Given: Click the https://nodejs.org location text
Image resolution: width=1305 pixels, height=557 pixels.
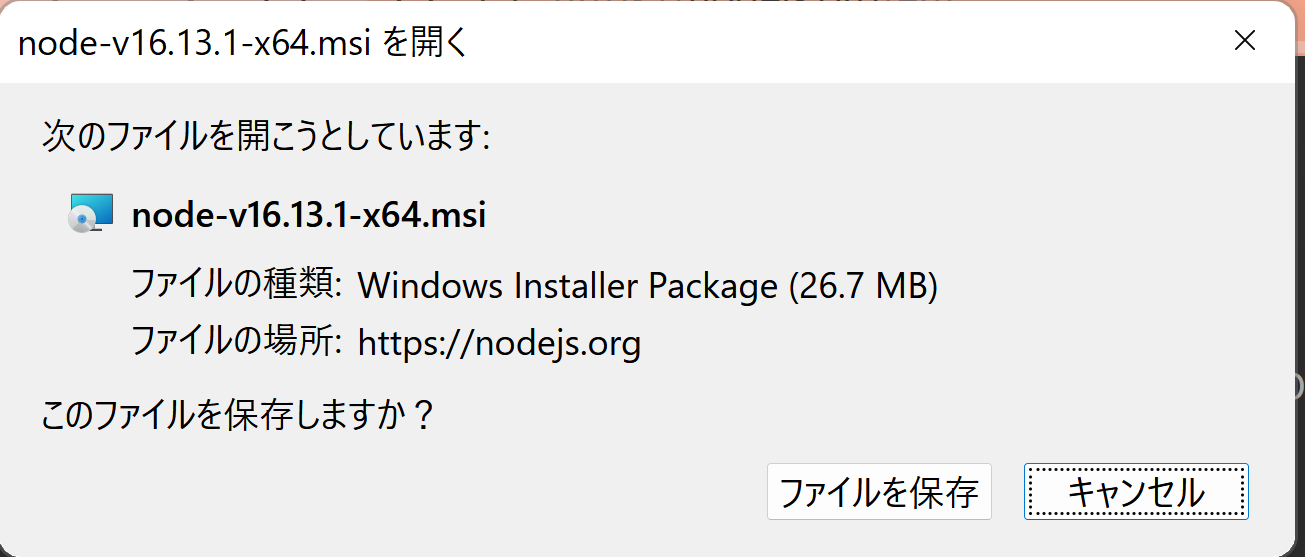Looking at the screenshot, I should pyautogui.click(x=499, y=344).
